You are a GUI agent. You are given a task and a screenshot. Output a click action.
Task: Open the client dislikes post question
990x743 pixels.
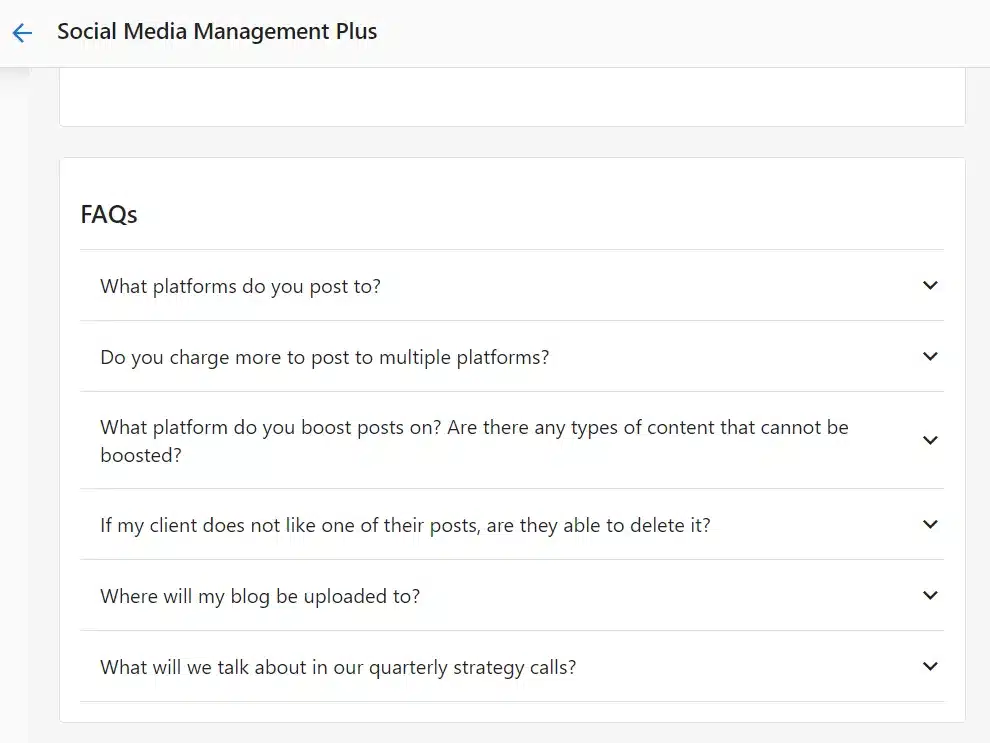tap(404, 524)
